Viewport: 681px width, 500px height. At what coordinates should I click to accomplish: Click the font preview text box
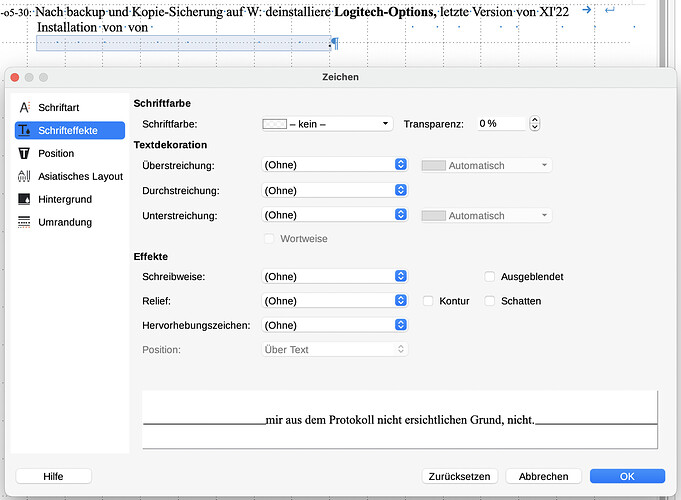(400, 420)
